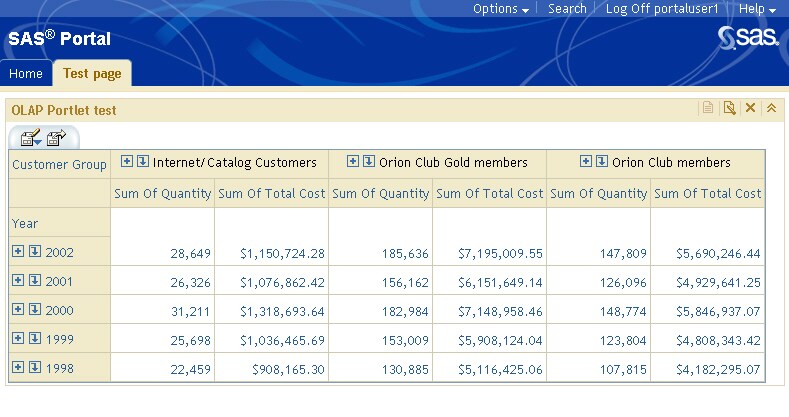Expand Orion Club members column group
The image size is (789, 417).
pyautogui.click(x=586, y=161)
